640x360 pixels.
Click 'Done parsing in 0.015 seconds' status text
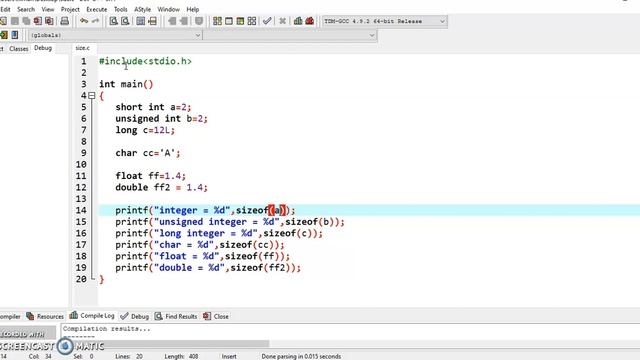[x=301, y=356]
